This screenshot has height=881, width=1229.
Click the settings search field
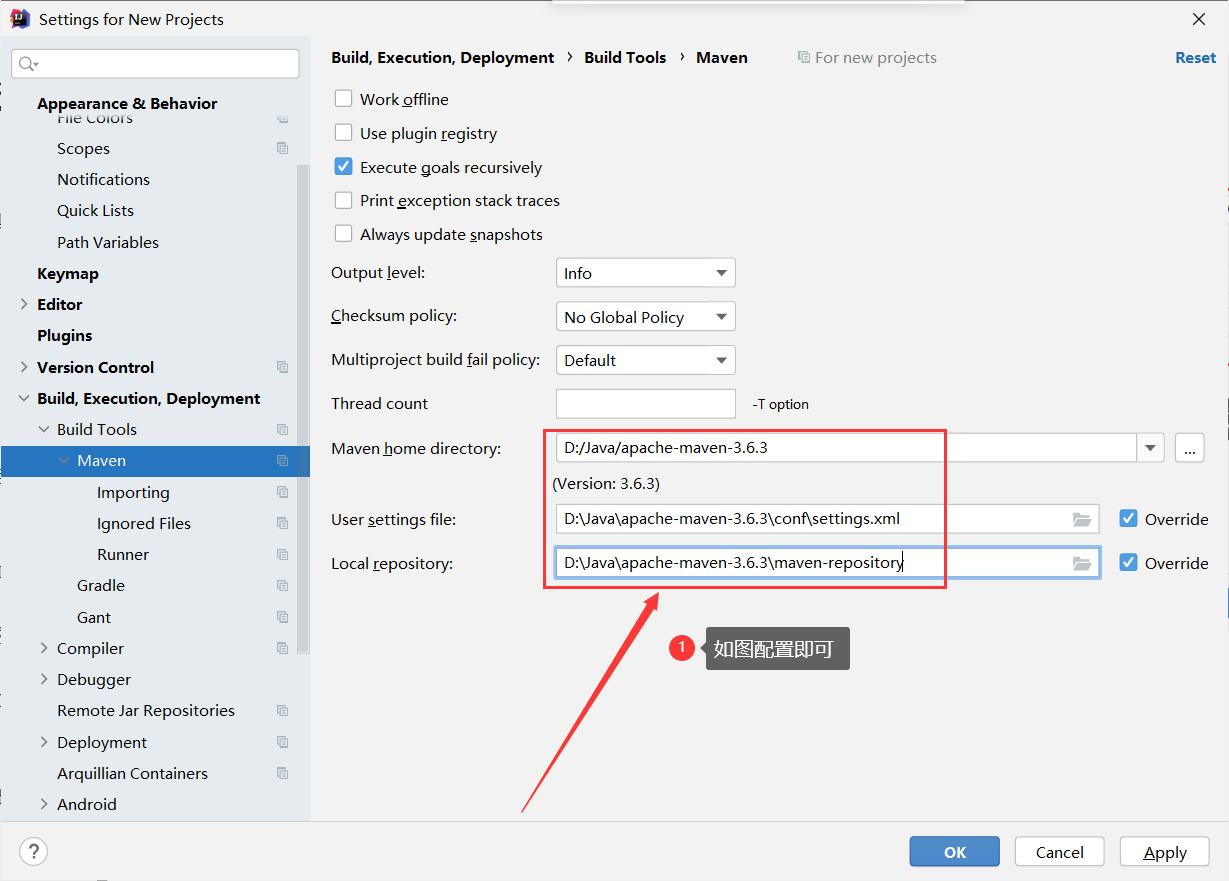(155, 64)
